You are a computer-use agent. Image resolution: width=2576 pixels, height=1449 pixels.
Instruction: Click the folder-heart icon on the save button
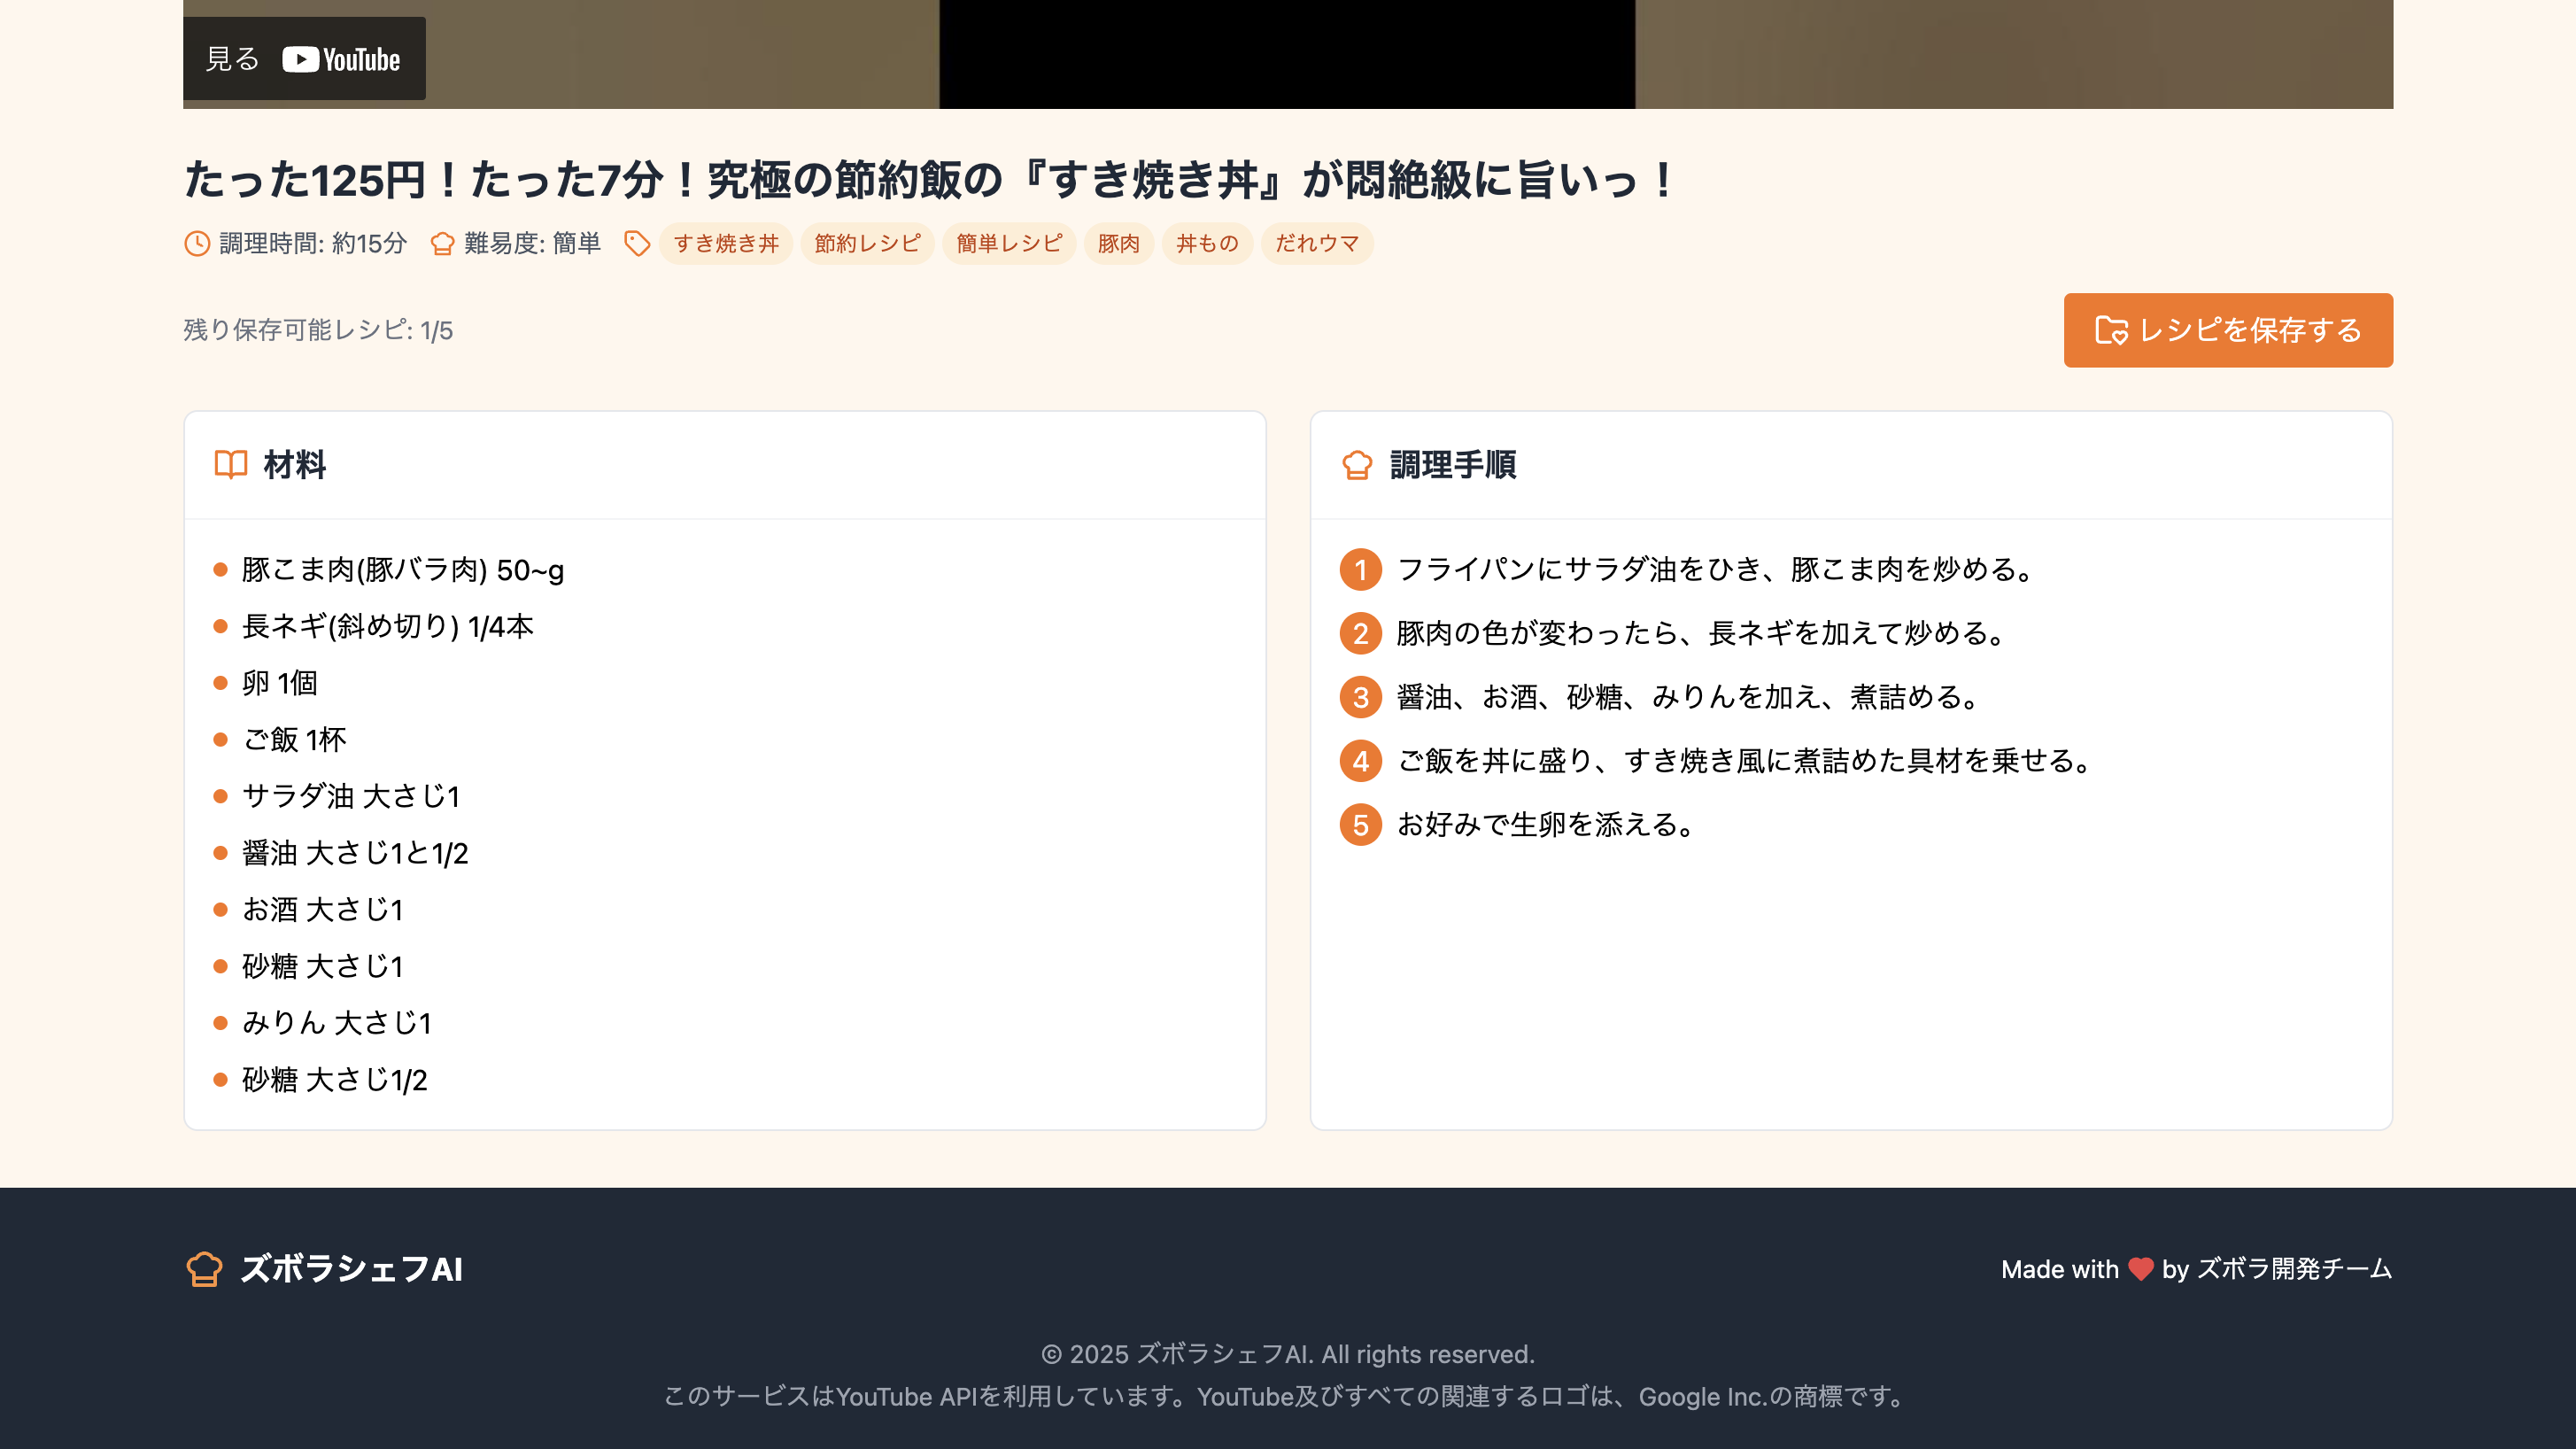[2111, 330]
